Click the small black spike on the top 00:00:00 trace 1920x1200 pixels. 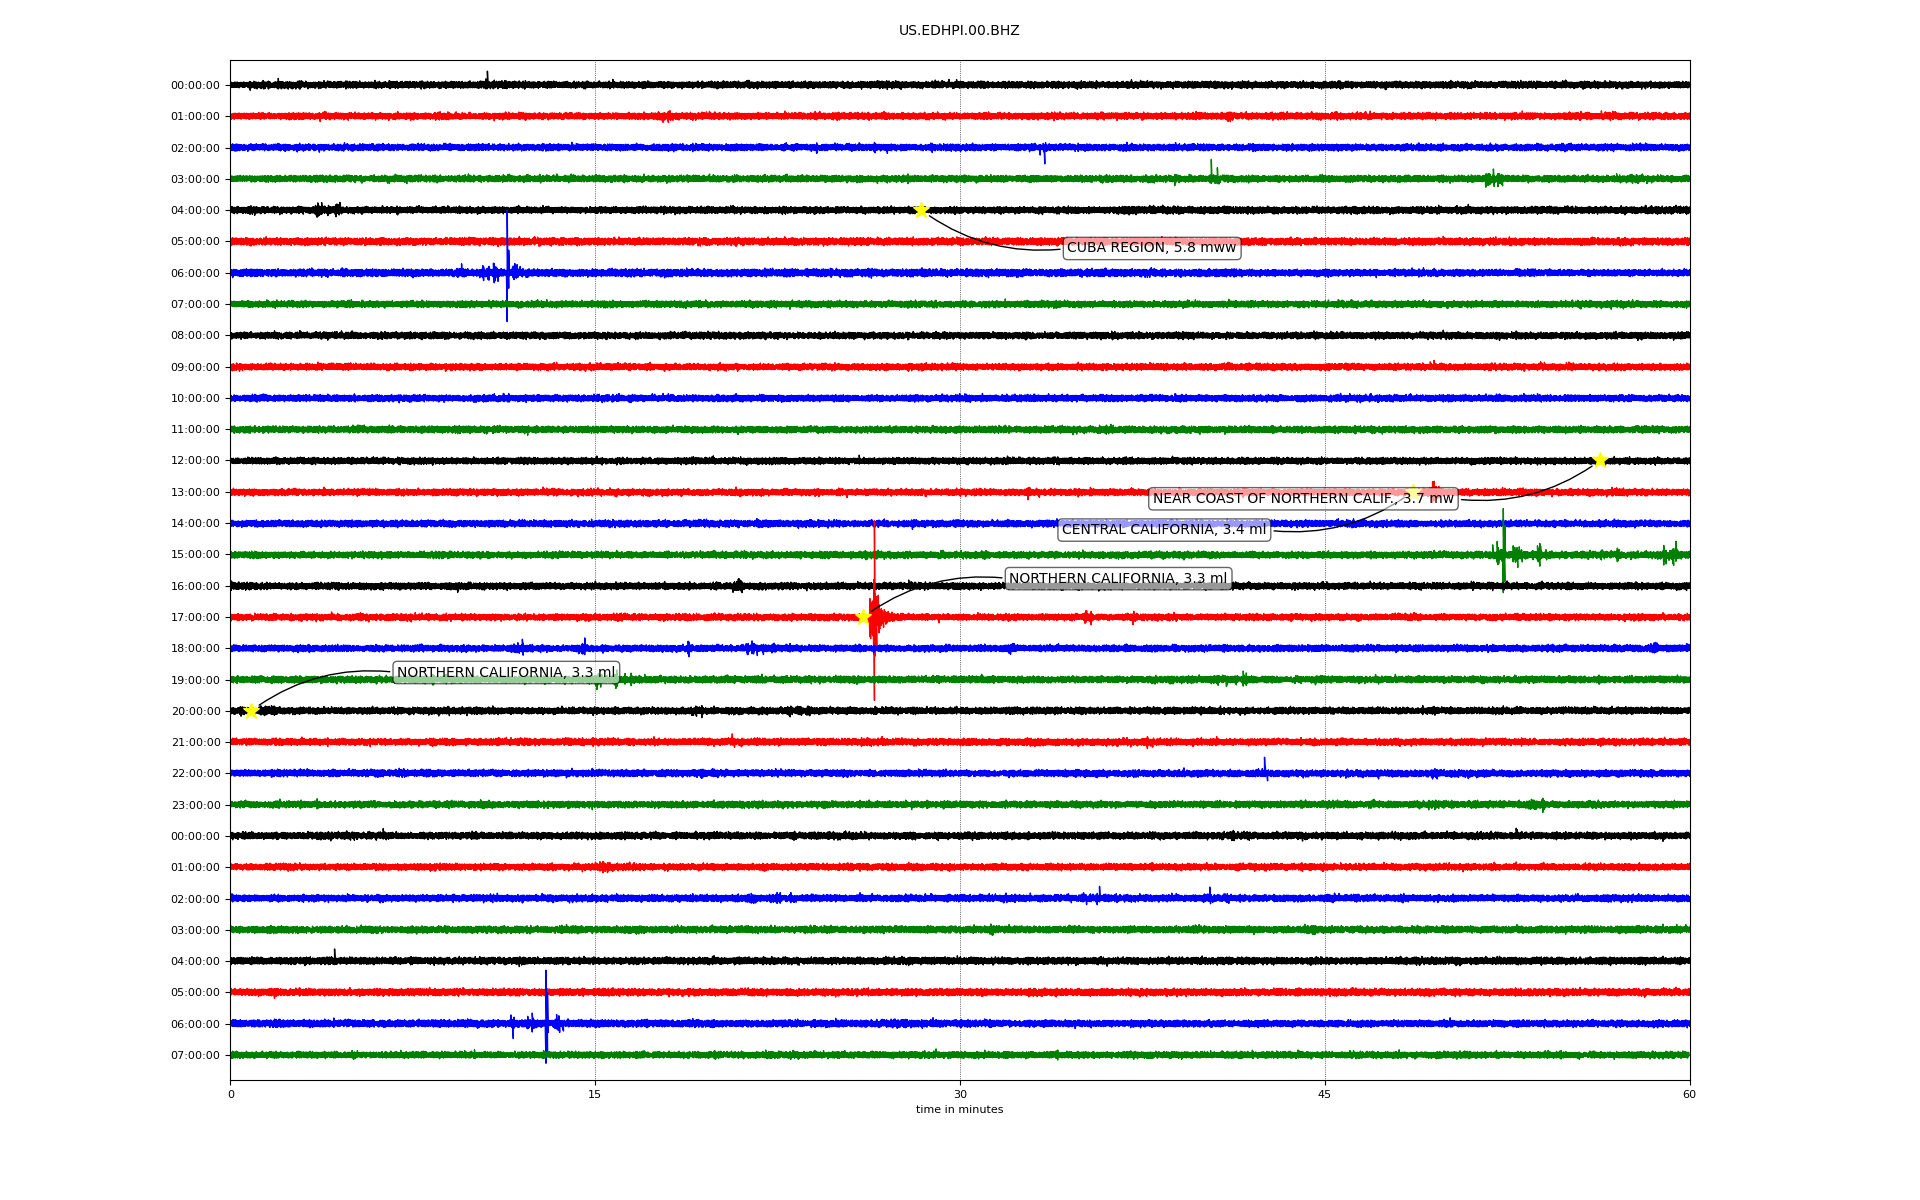487,77
